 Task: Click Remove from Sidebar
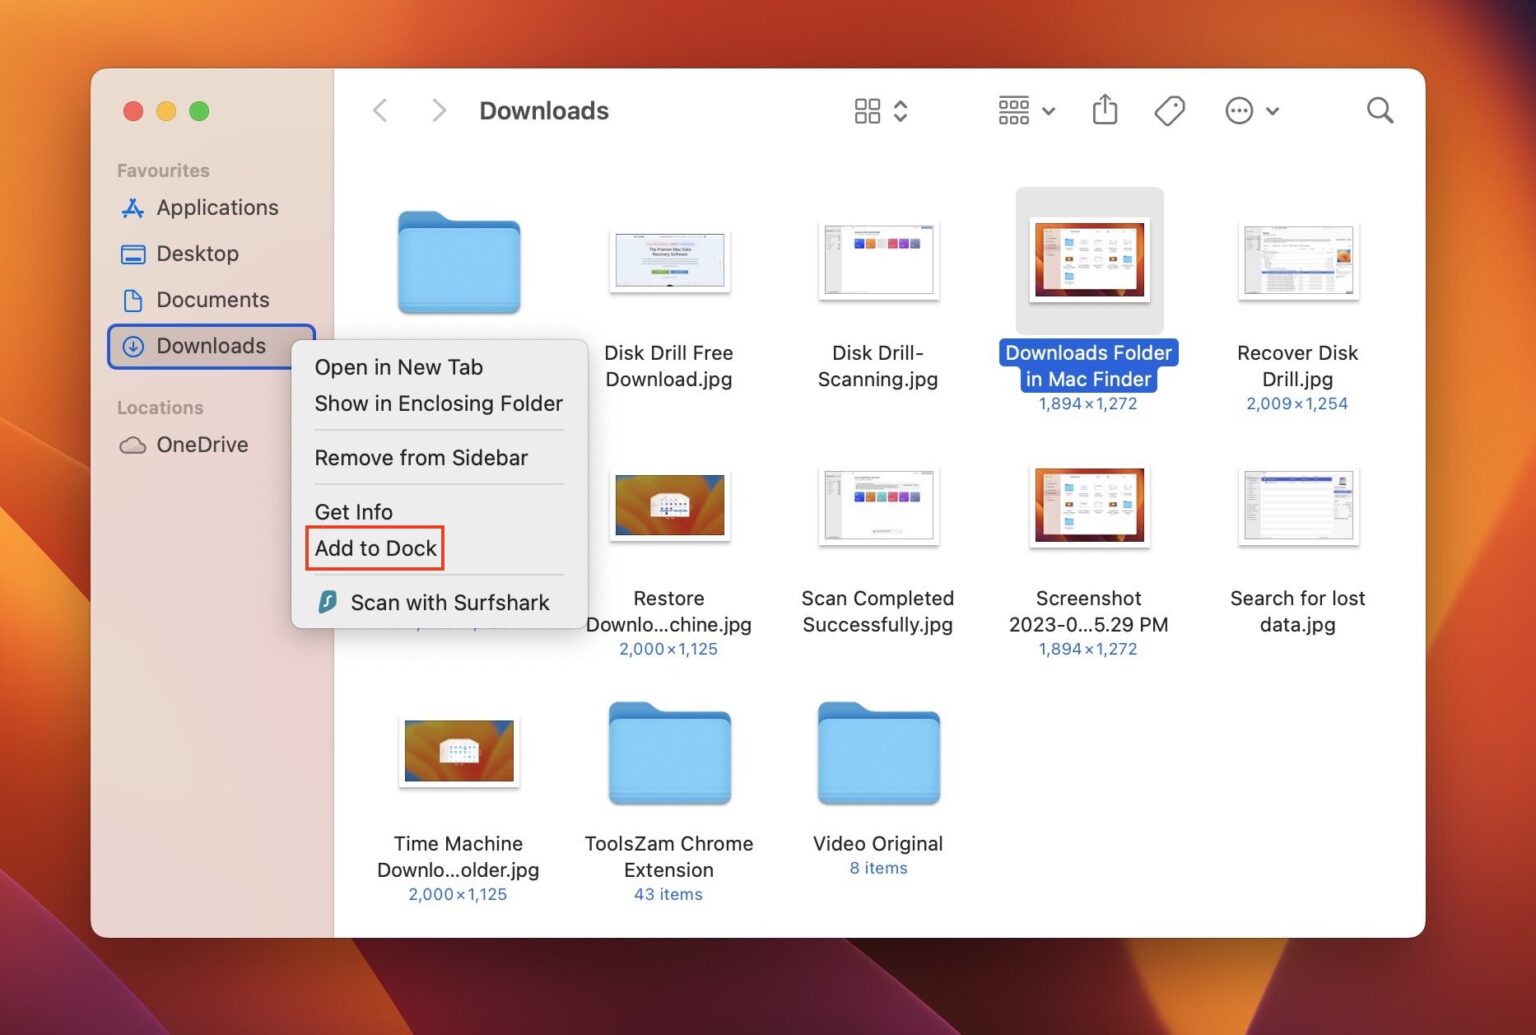click(421, 457)
